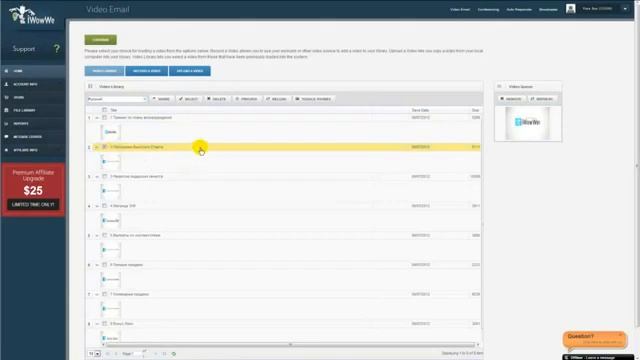This screenshot has height=360, width=640.
Task: Click thumbnail under video row 4
Action: point(111,220)
